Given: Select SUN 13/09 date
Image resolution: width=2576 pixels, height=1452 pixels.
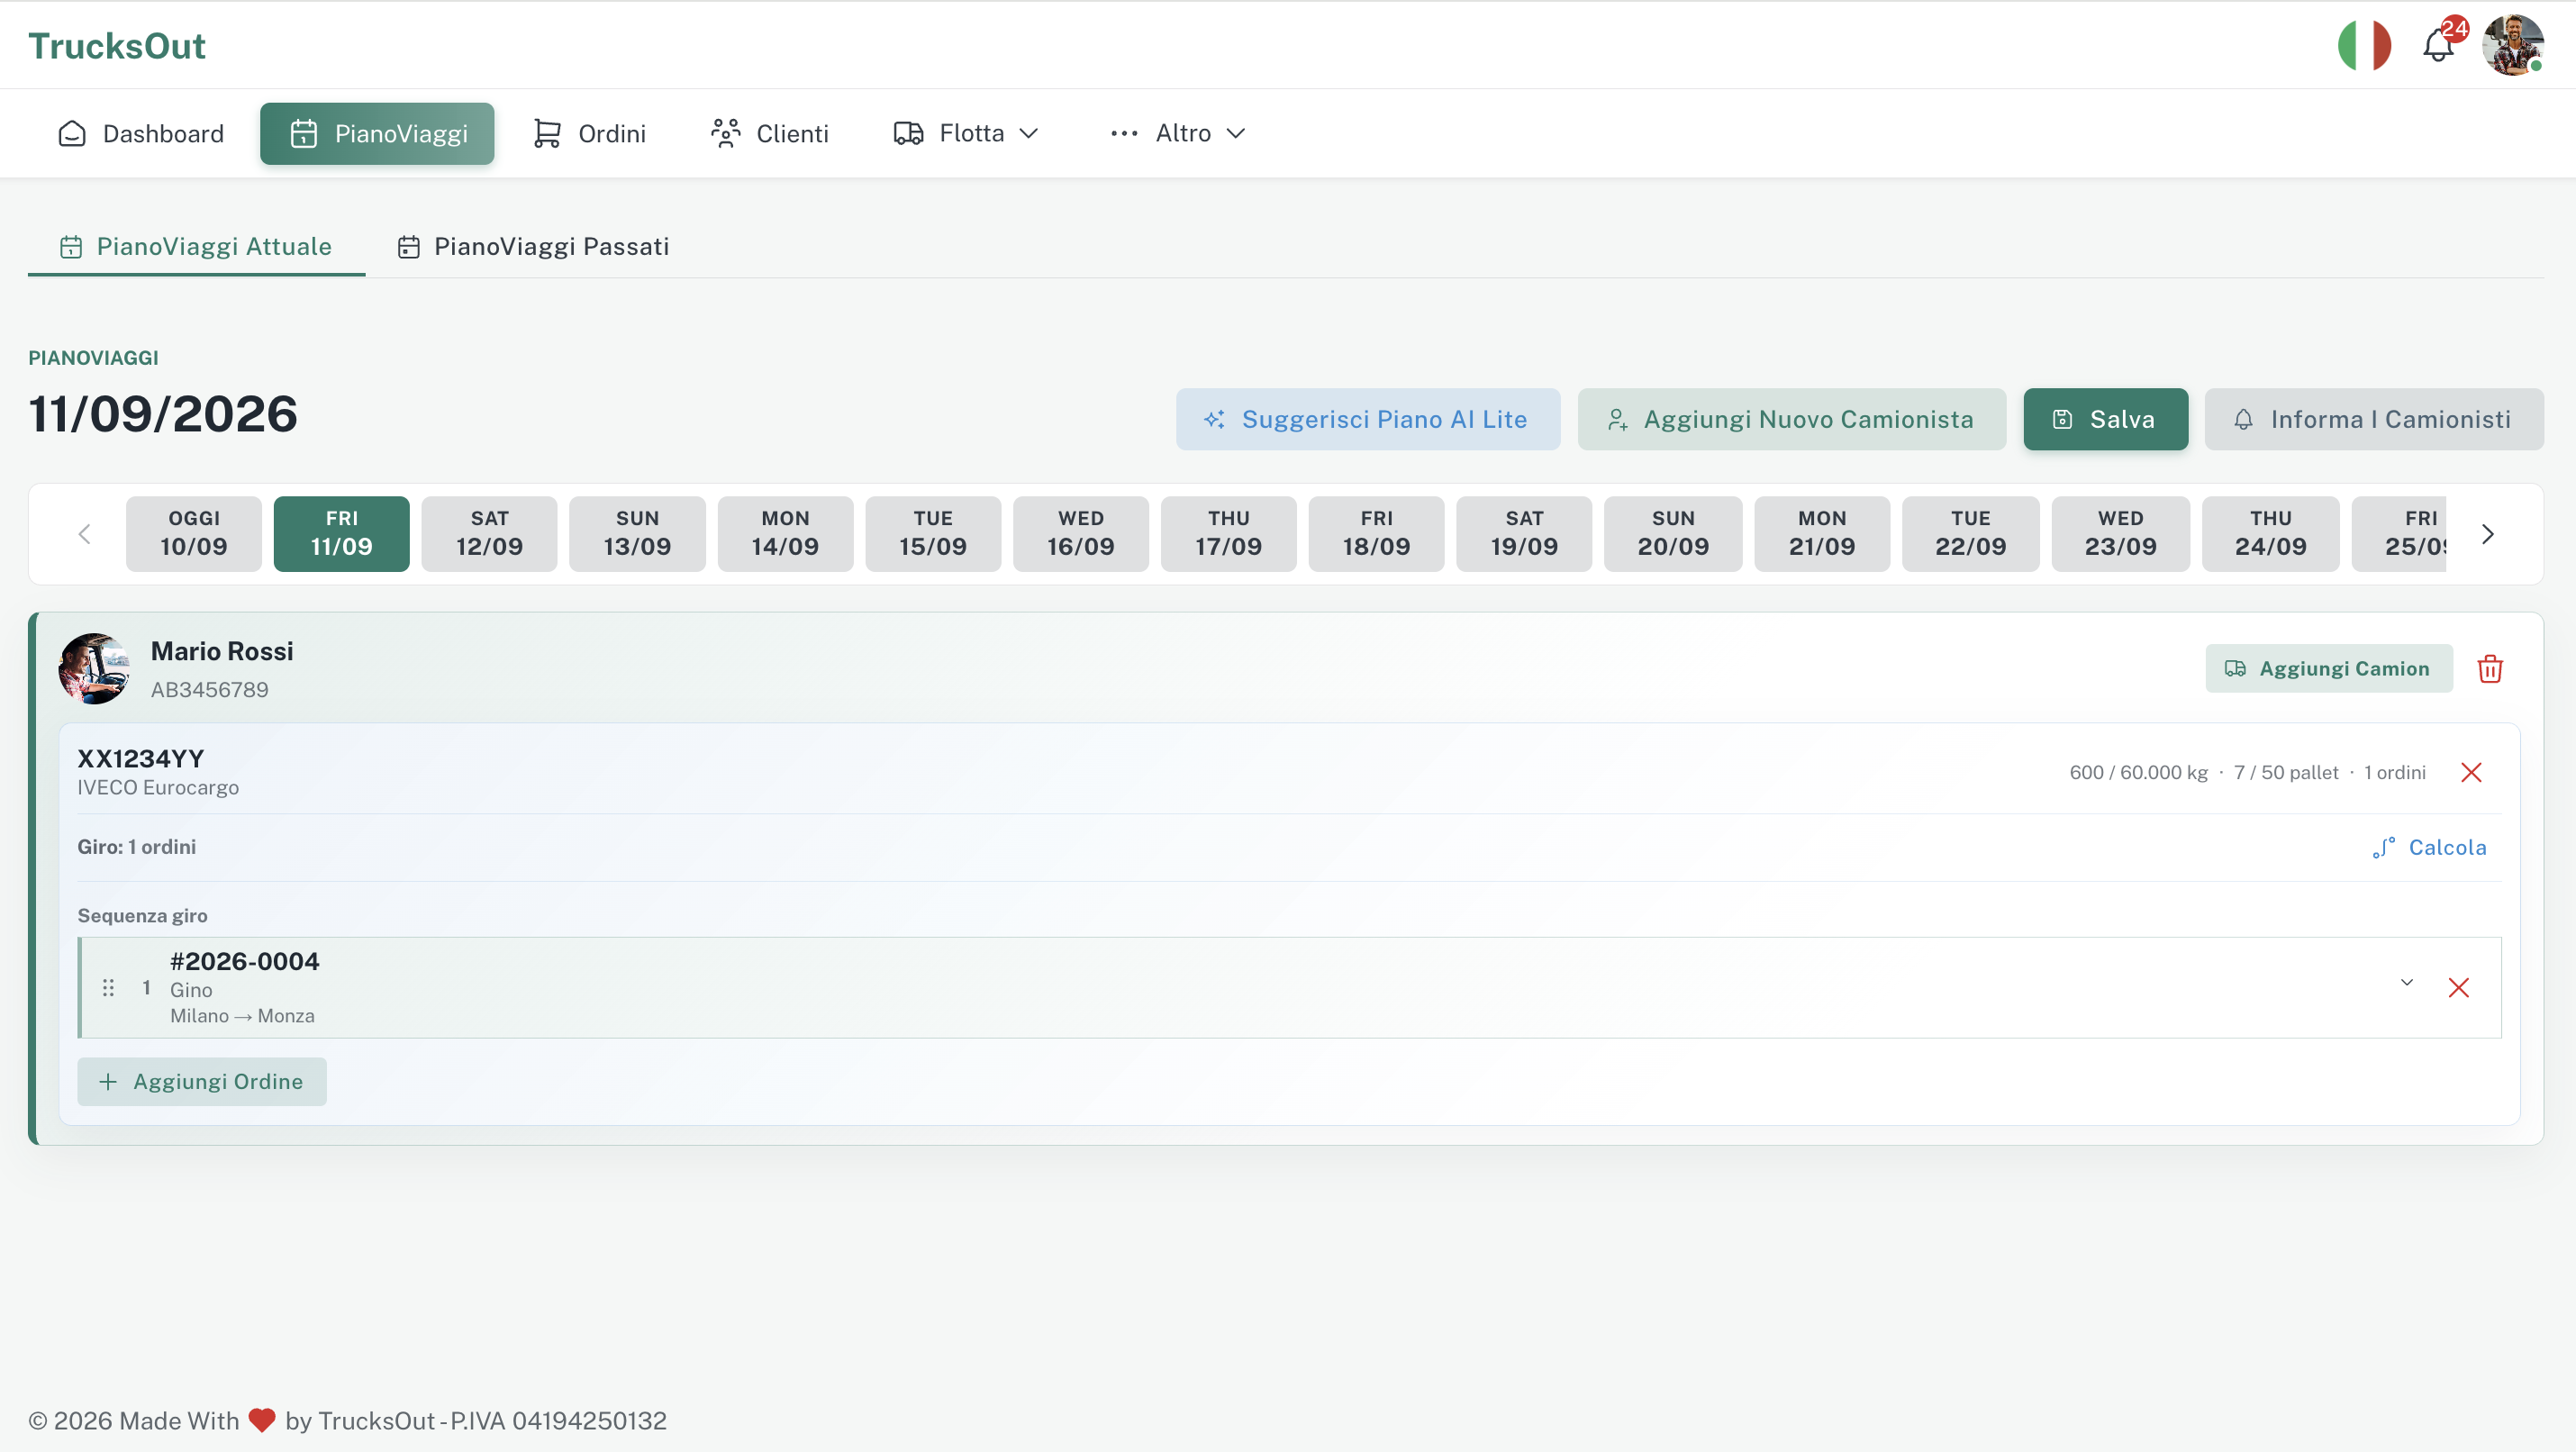Looking at the screenshot, I should 637,534.
